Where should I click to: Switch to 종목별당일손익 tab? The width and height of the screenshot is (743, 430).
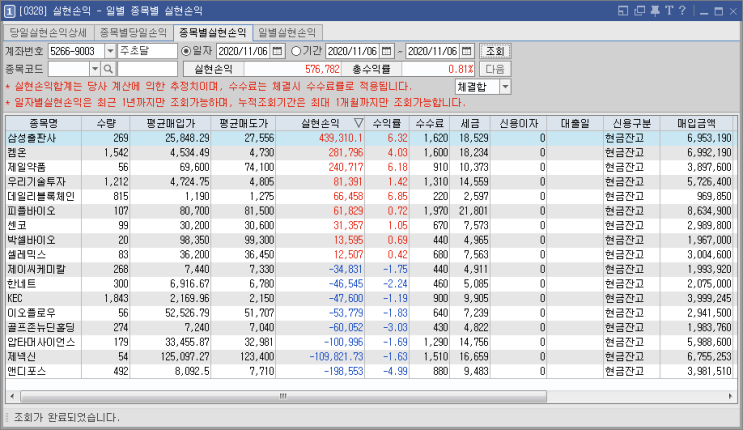pos(133,33)
